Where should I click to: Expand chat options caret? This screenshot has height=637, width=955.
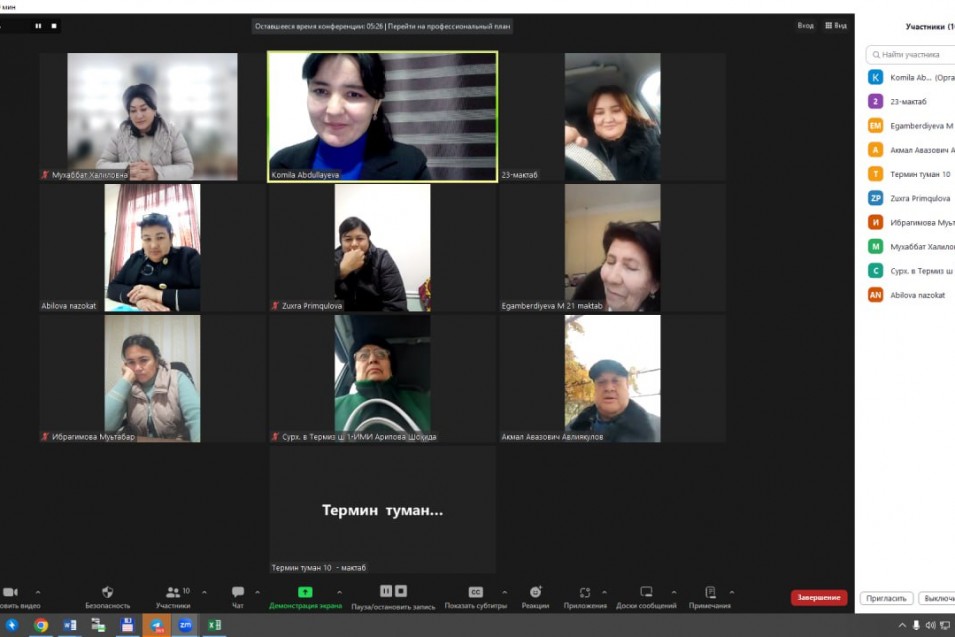(257, 592)
